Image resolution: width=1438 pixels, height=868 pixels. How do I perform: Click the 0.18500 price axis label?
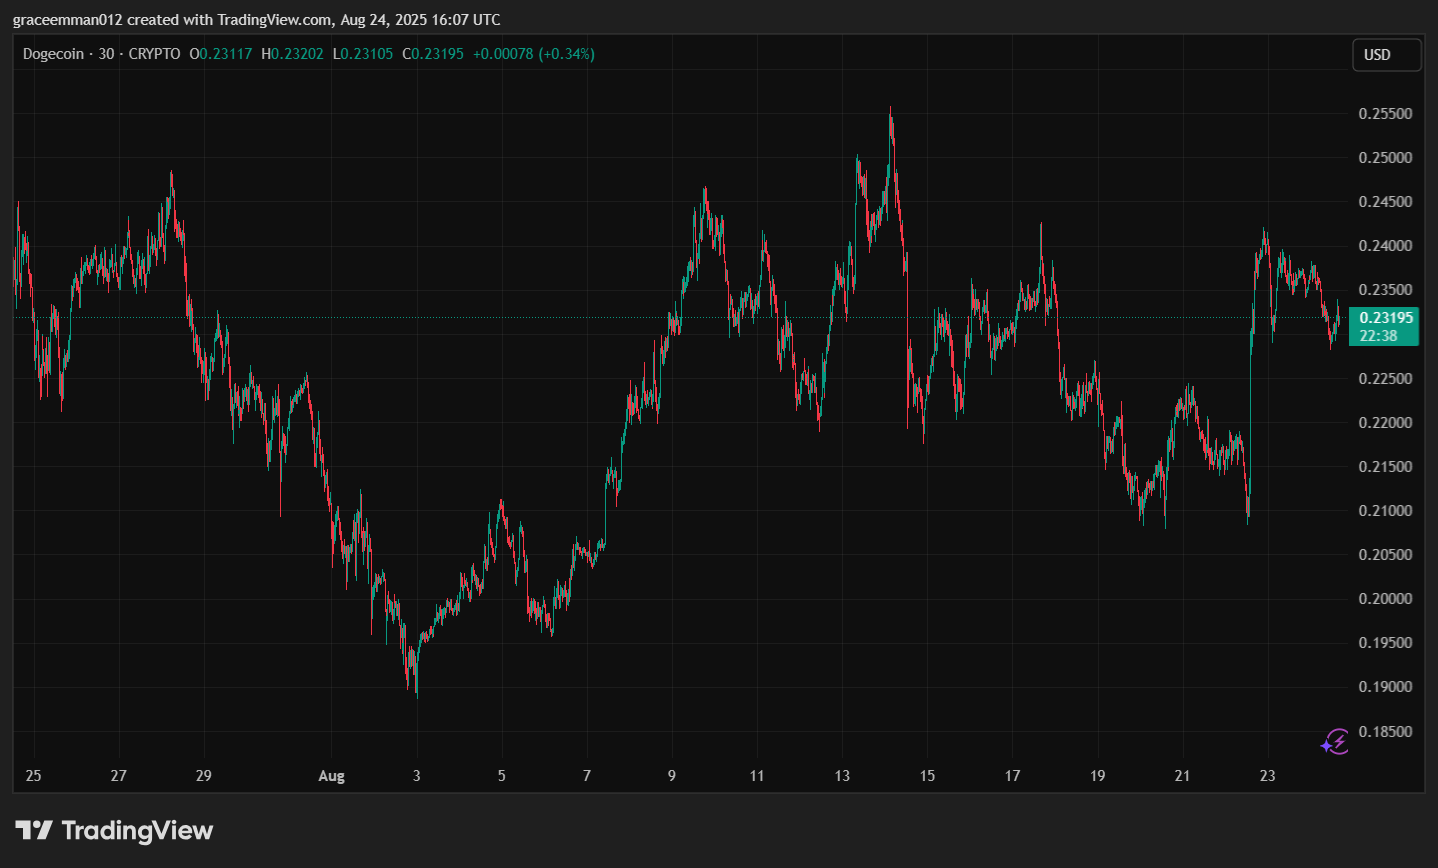tap(1385, 732)
